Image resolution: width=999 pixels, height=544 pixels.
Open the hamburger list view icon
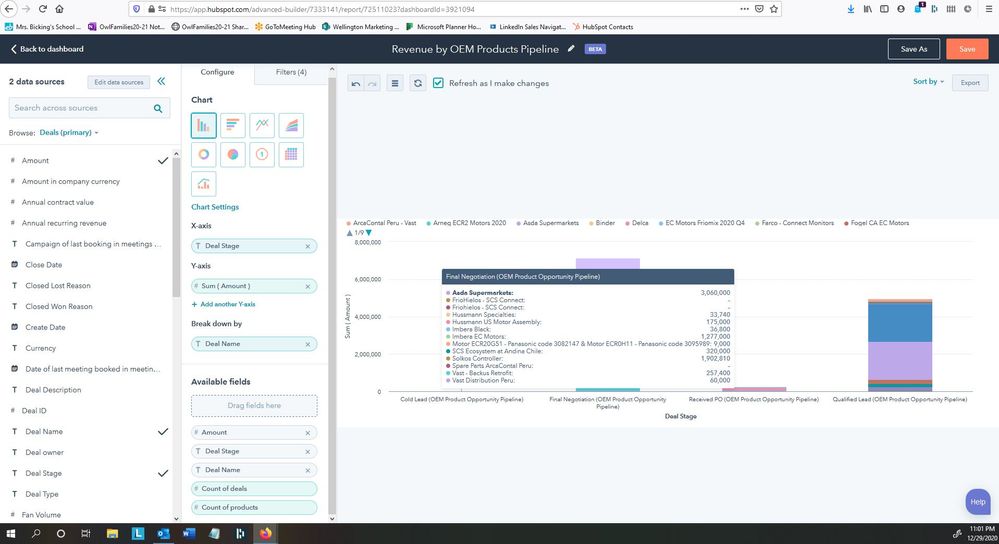click(x=395, y=83)
